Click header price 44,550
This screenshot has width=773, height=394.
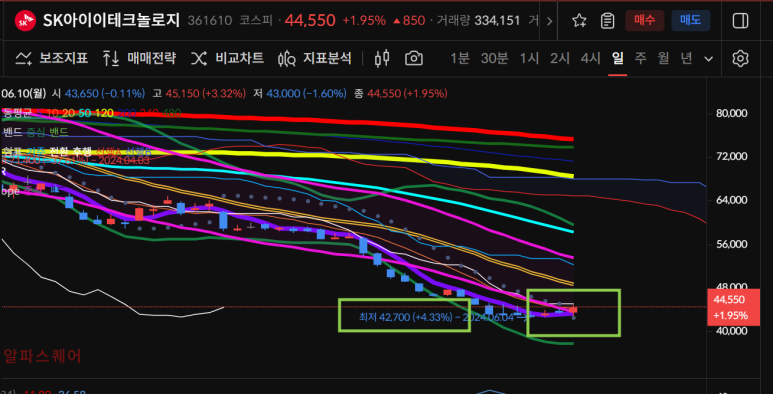(310, 20)
